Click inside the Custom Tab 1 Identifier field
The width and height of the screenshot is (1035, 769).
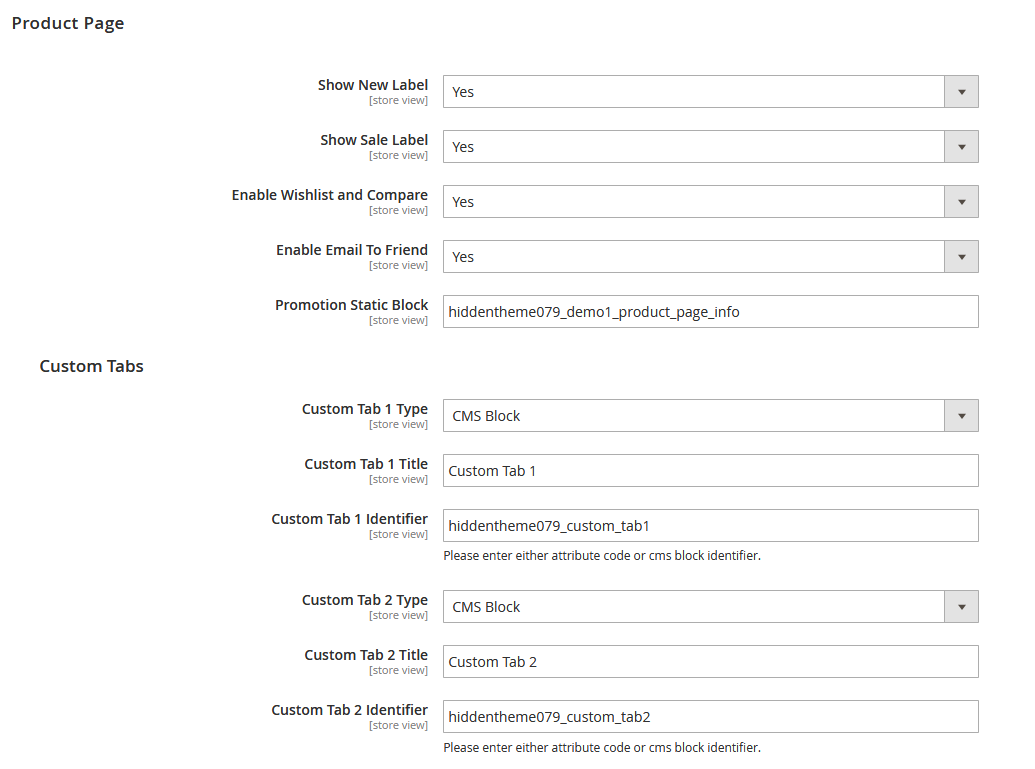[x=710, y=525]
